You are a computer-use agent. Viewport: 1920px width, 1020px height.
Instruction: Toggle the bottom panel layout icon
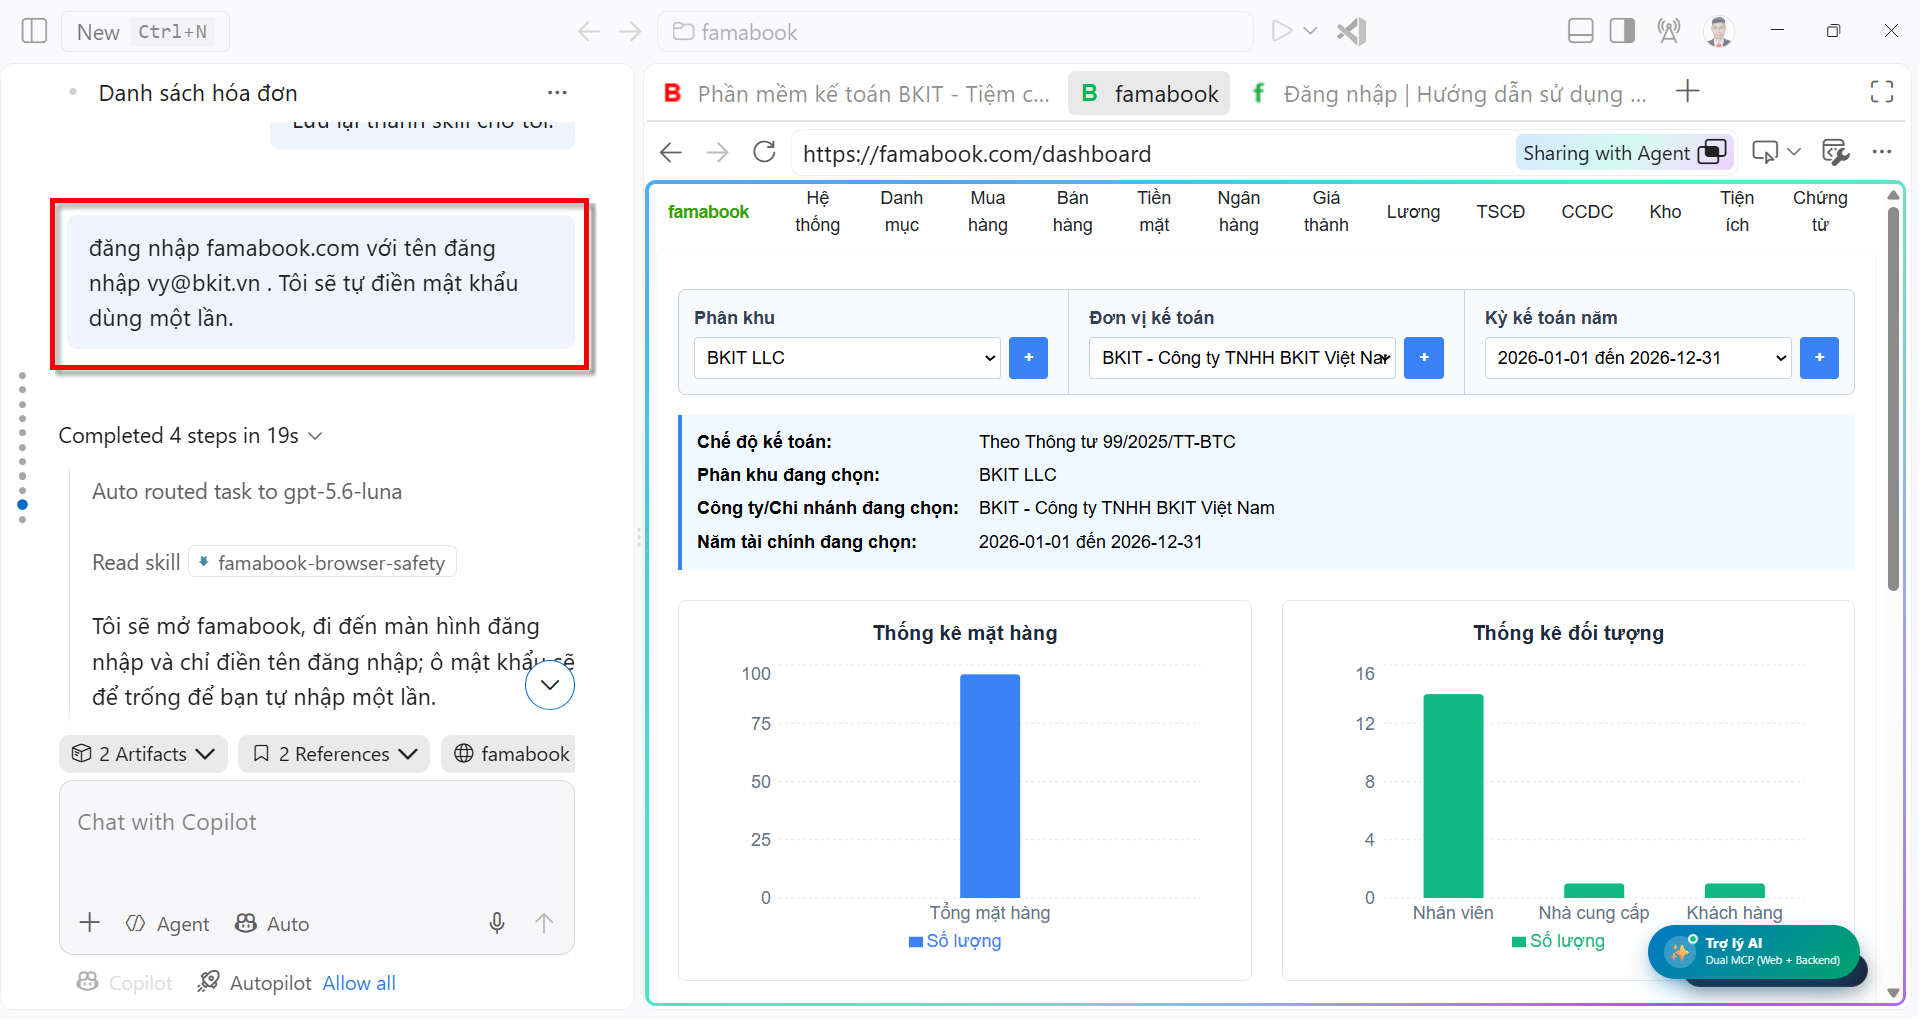click(1581, 31)
